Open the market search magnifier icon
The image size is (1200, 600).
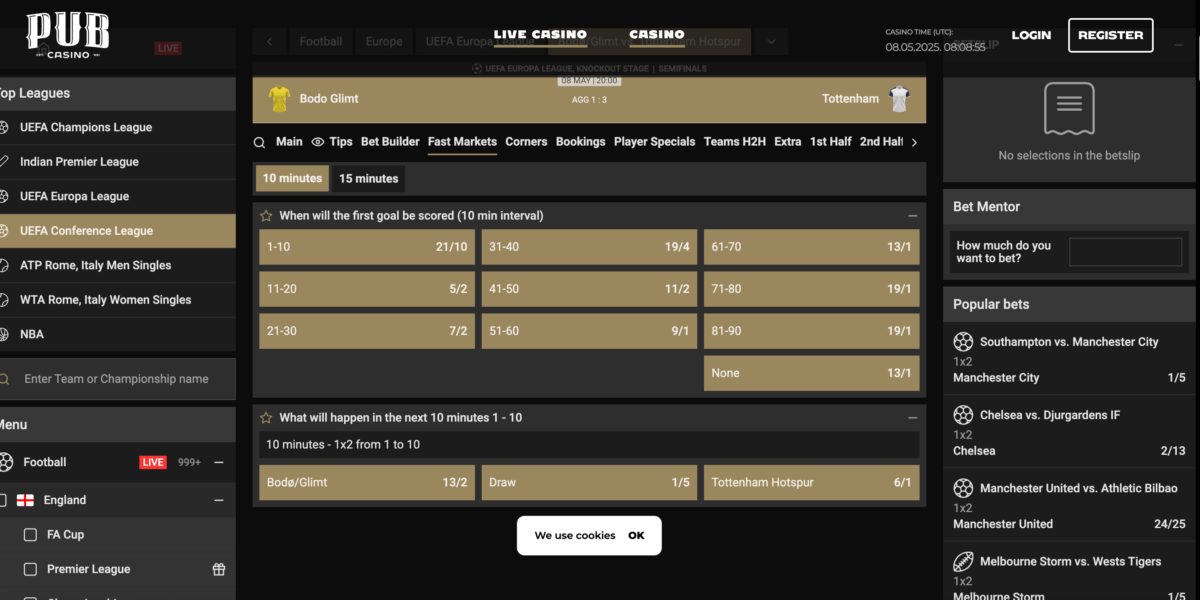(260, 142)
